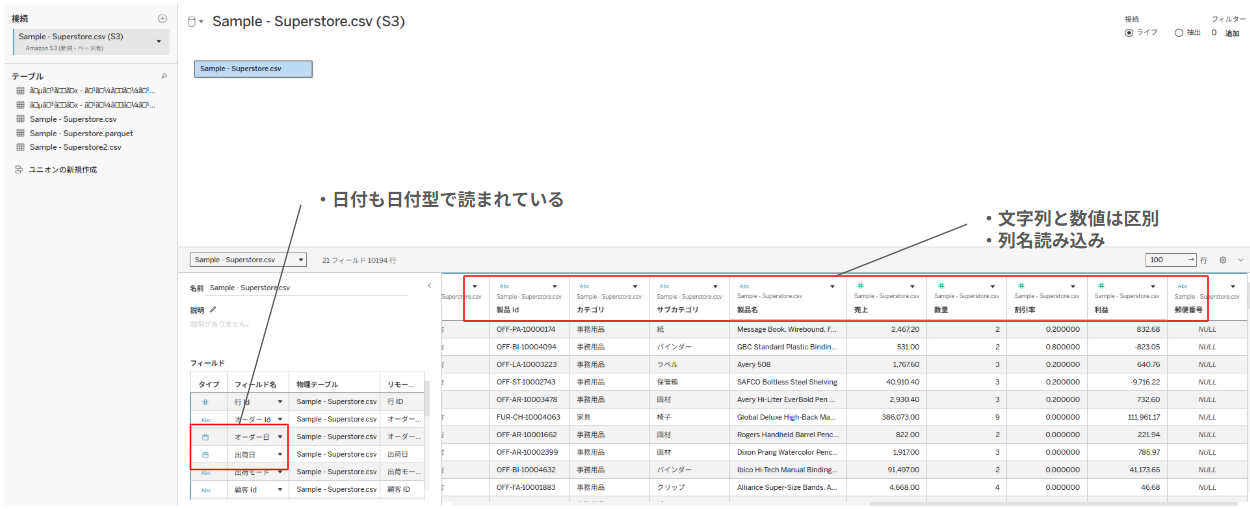Click the 物理テーブル column header
Viewport: 1250px width, 509px height.
click(317, 384)
